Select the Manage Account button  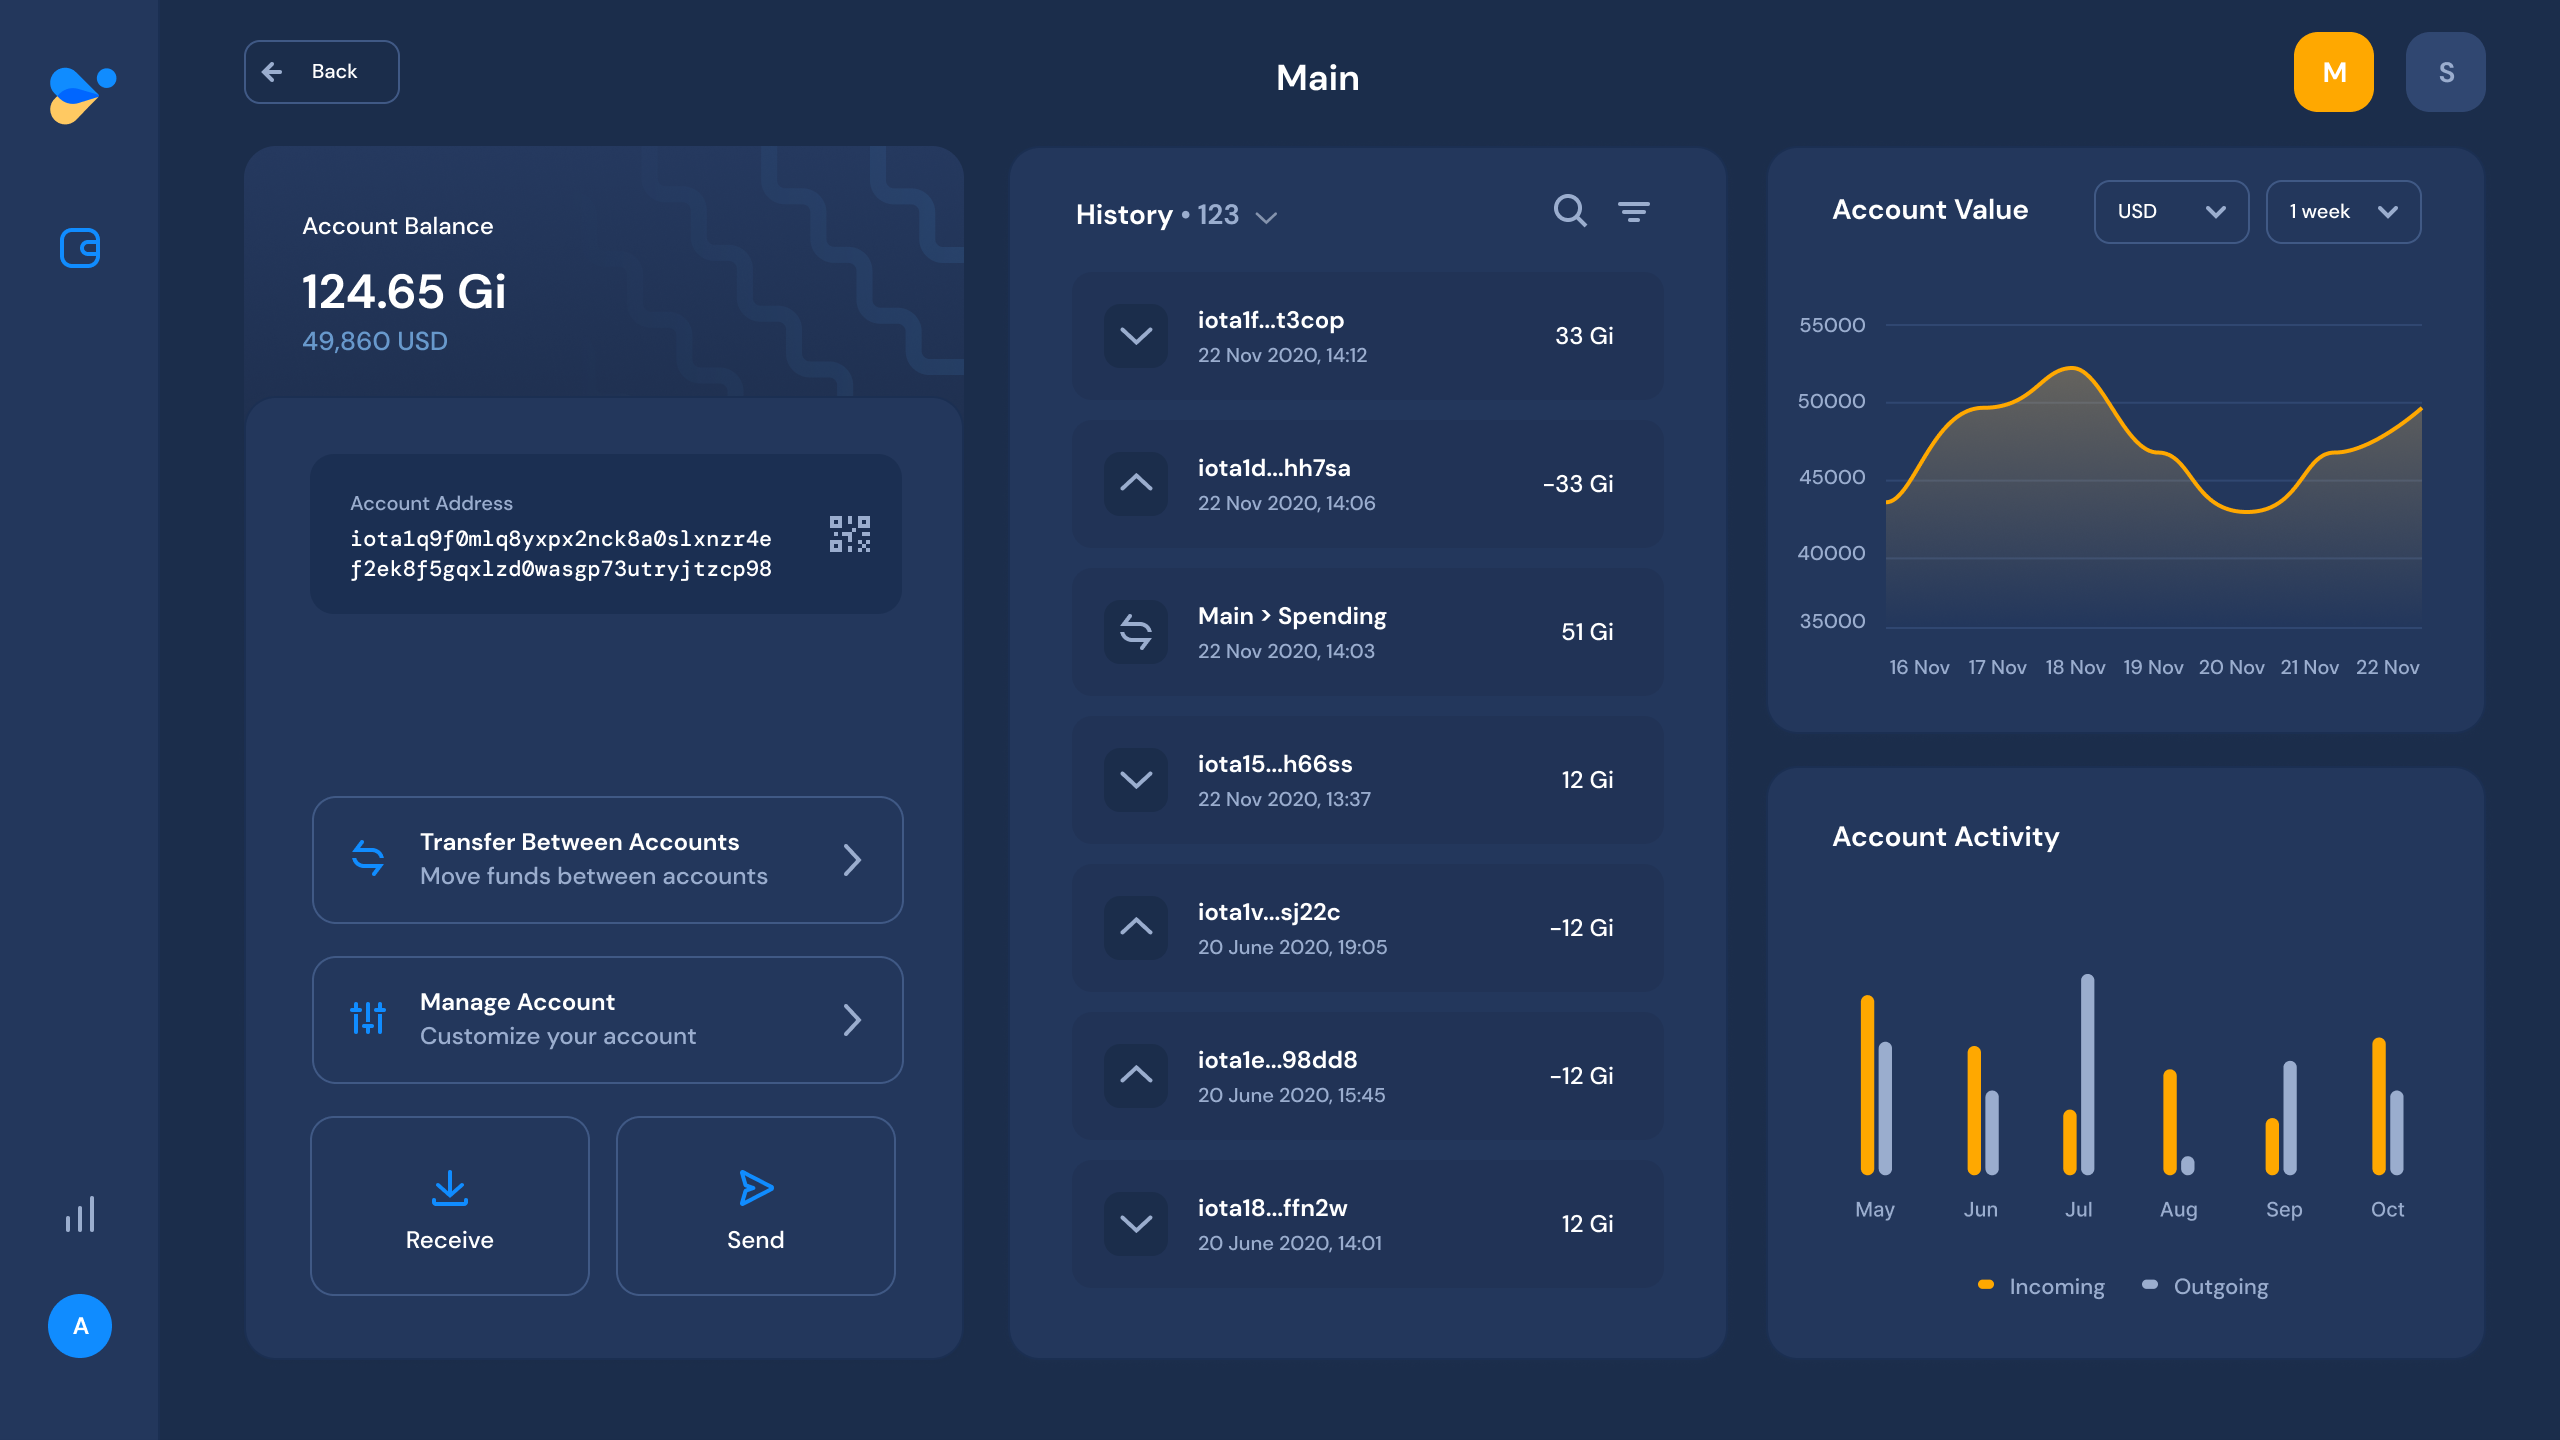pyautogui.click(x=607, y=1018)
